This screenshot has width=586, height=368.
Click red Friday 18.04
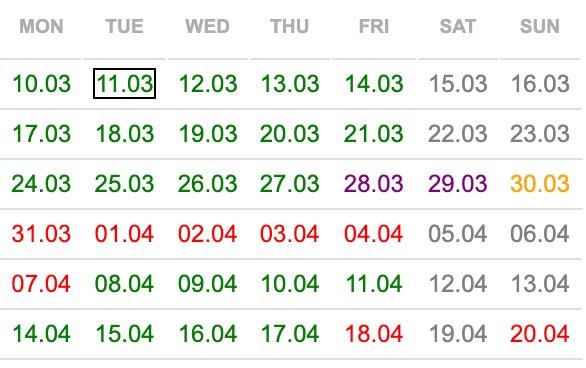374,334
